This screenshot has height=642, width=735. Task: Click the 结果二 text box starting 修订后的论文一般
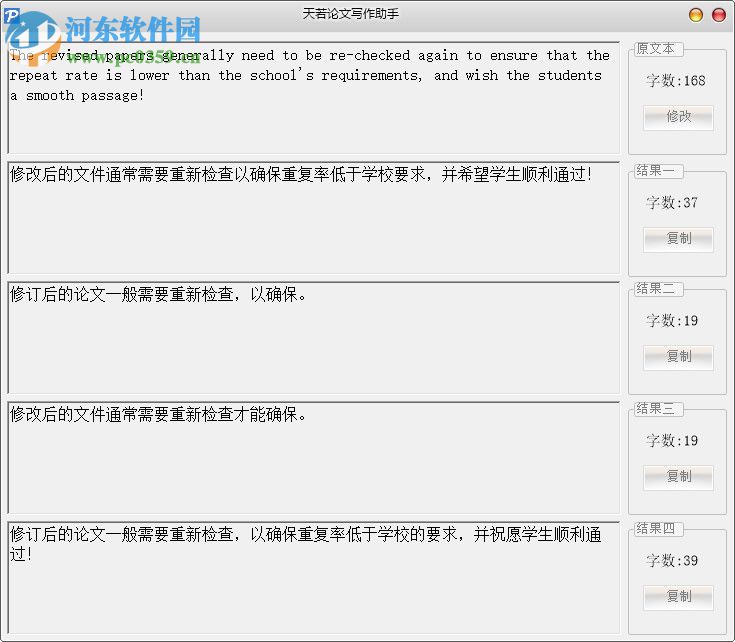(x=314, y=337)
